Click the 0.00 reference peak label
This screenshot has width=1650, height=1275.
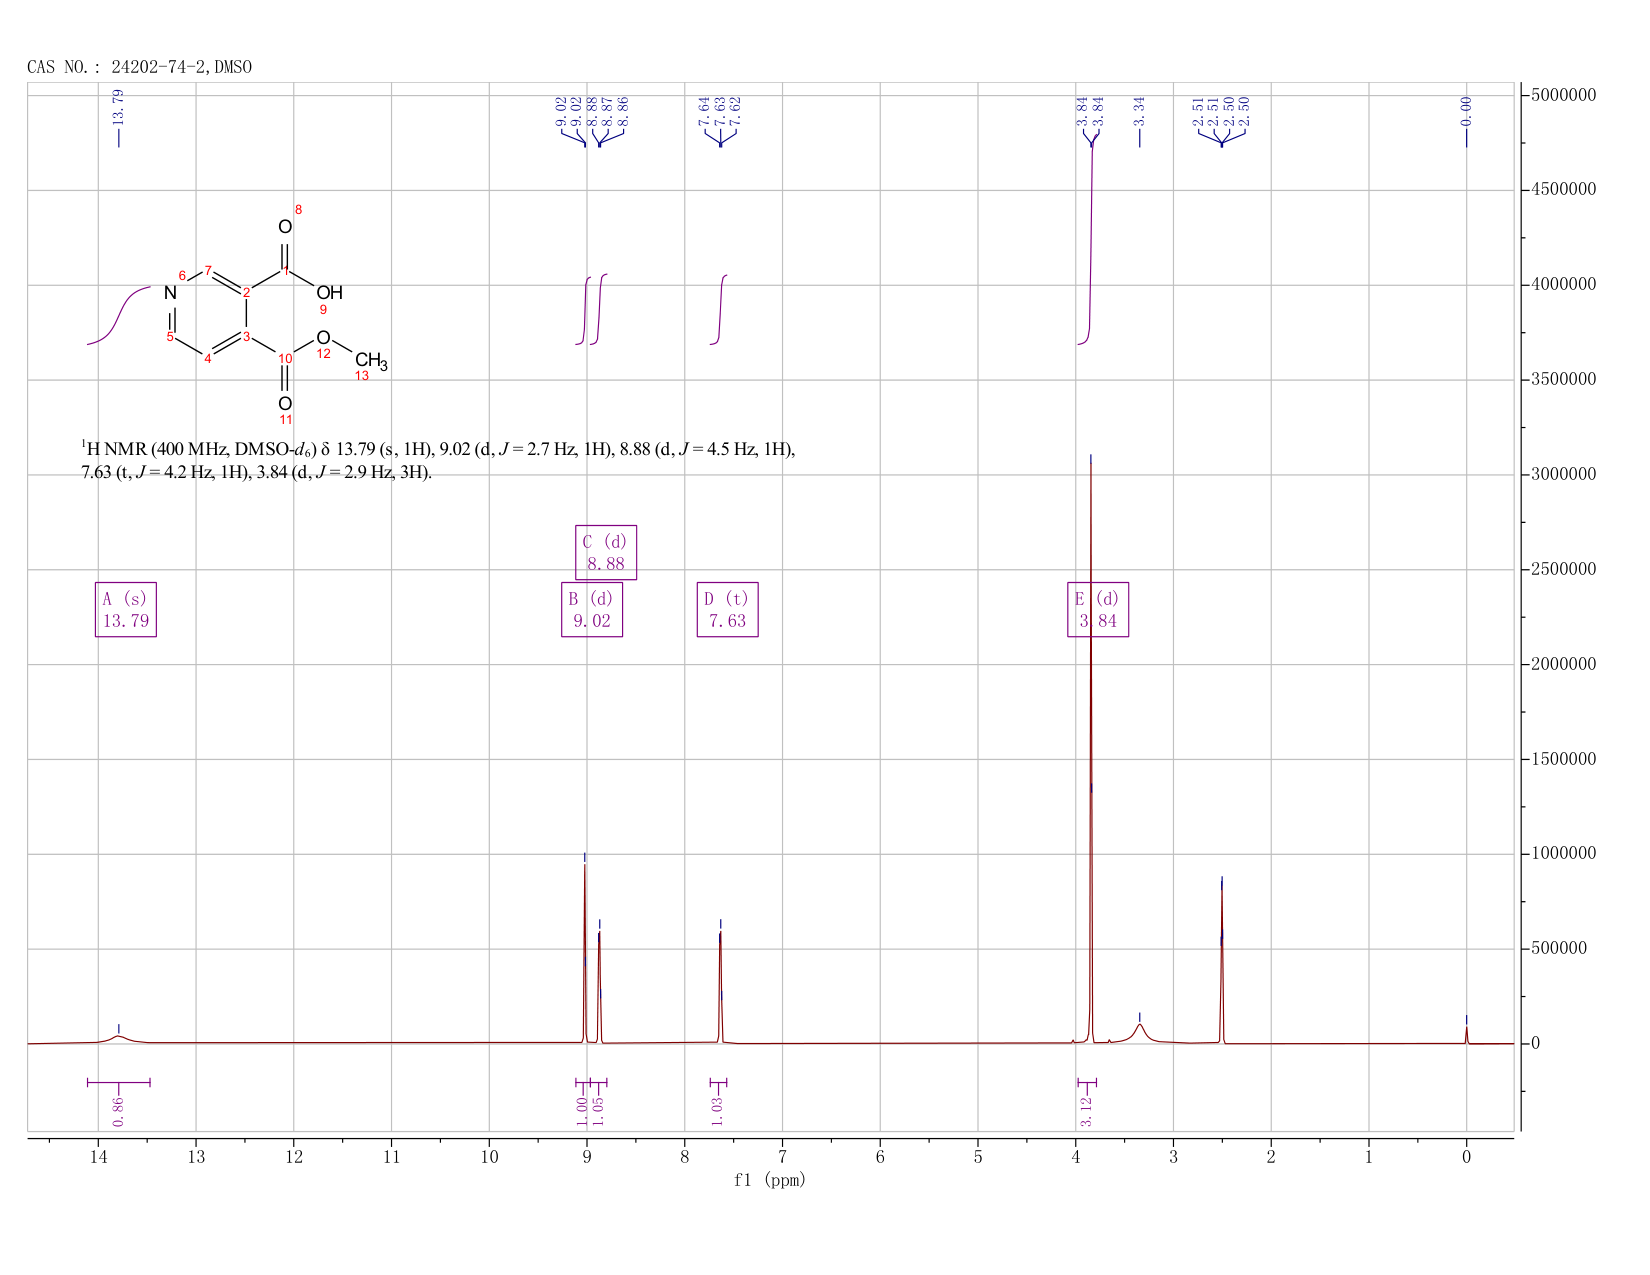1466,112
